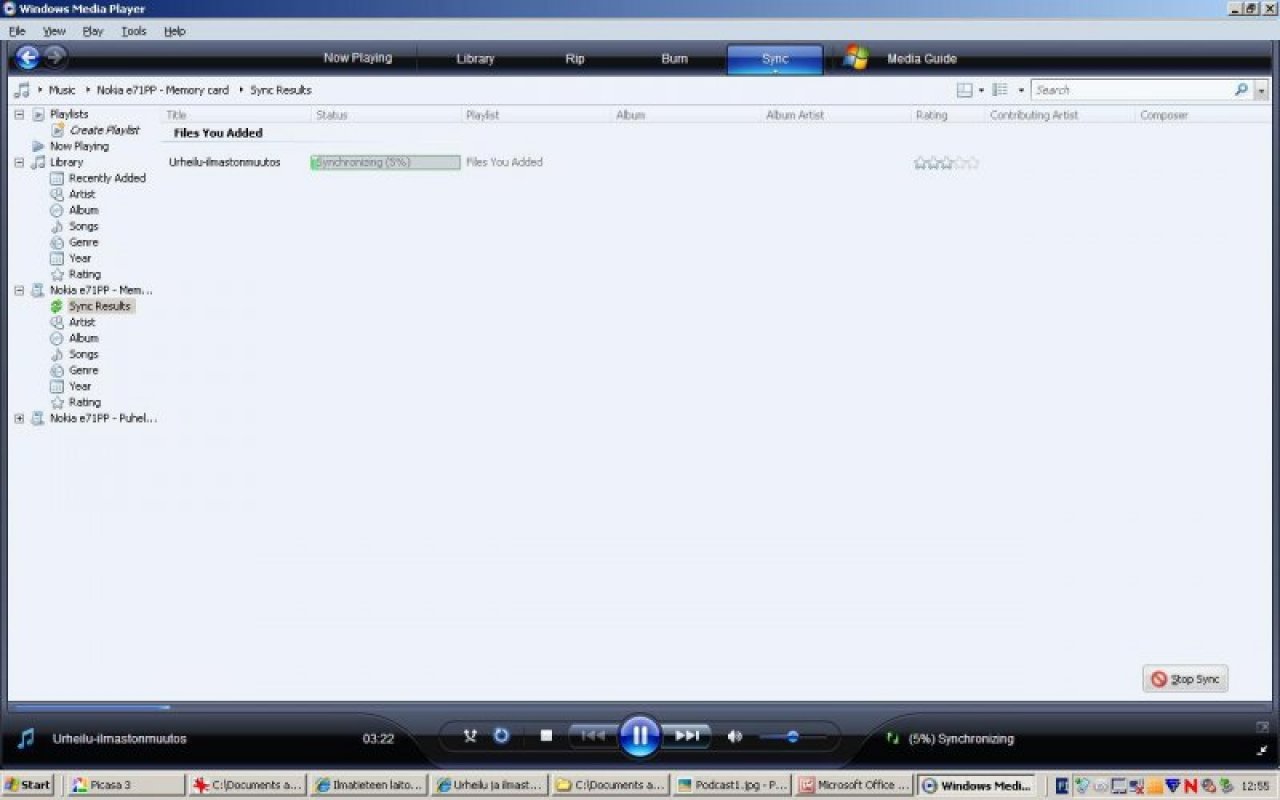The width and height of the screenshot is (1280, 800).
Task: Adjust the volume slider
Action: click(x=793, y=737)
